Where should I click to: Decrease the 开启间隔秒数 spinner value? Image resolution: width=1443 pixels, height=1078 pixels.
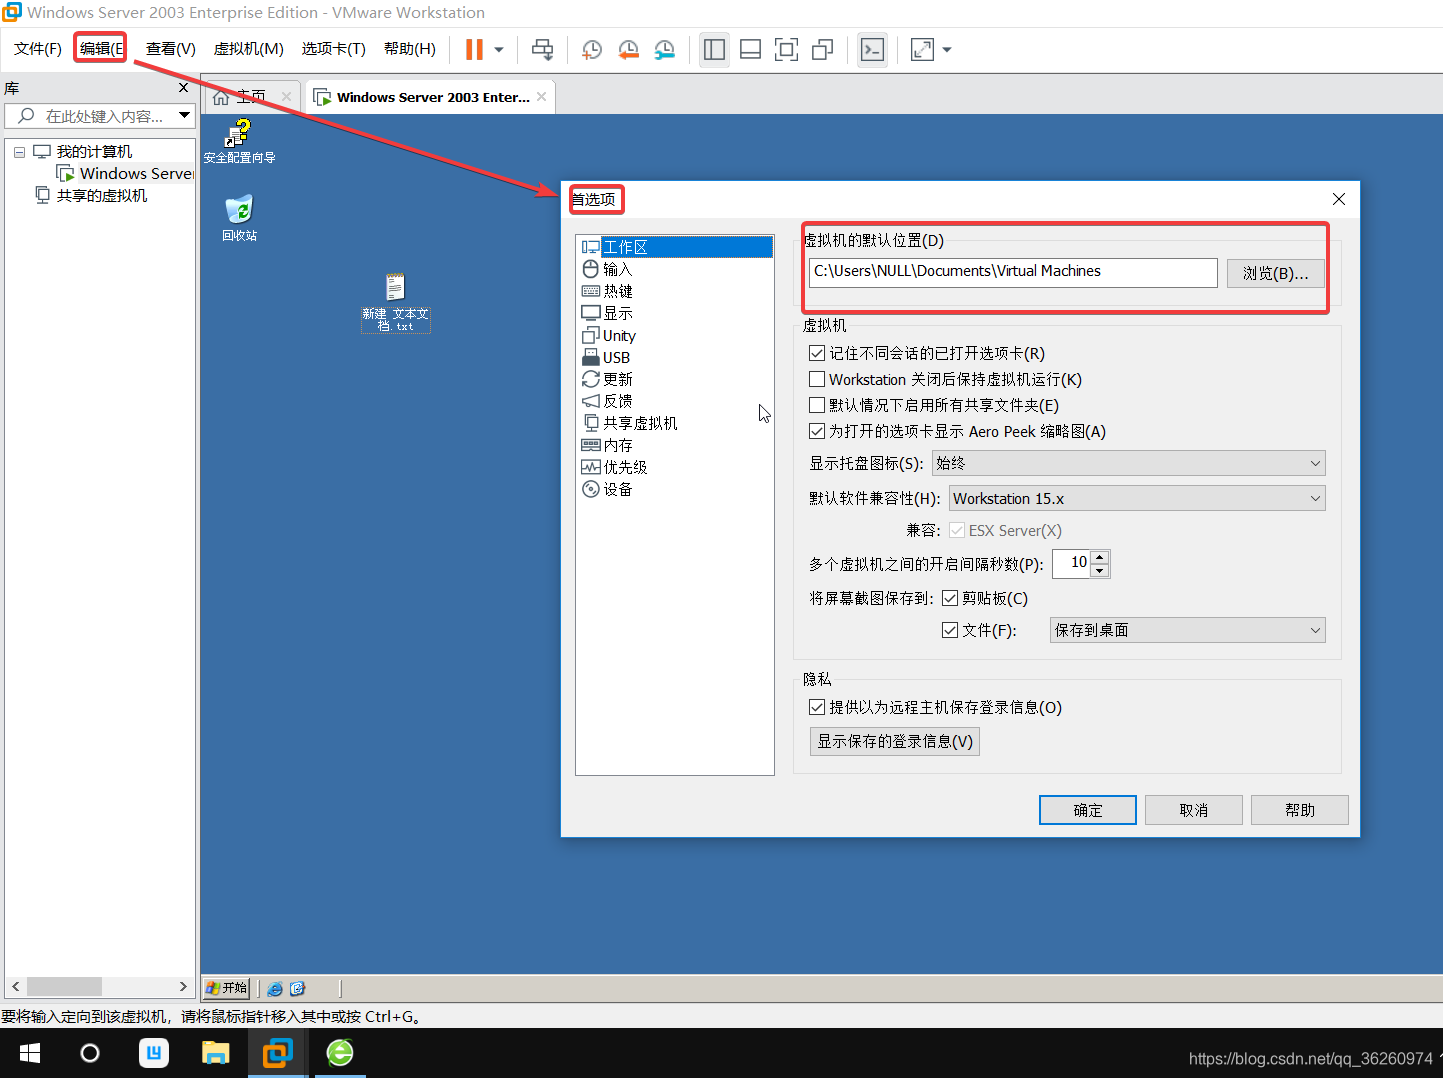(1099, 571)
